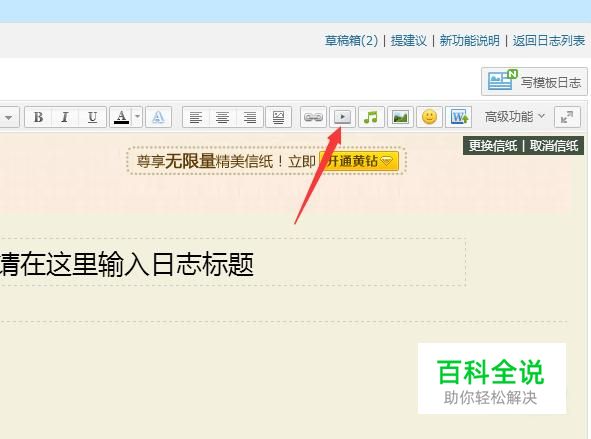The height and width of the screenshot is (439, 591).
Task: Open the partially visible font dropdown arrow
Action: 8,118
